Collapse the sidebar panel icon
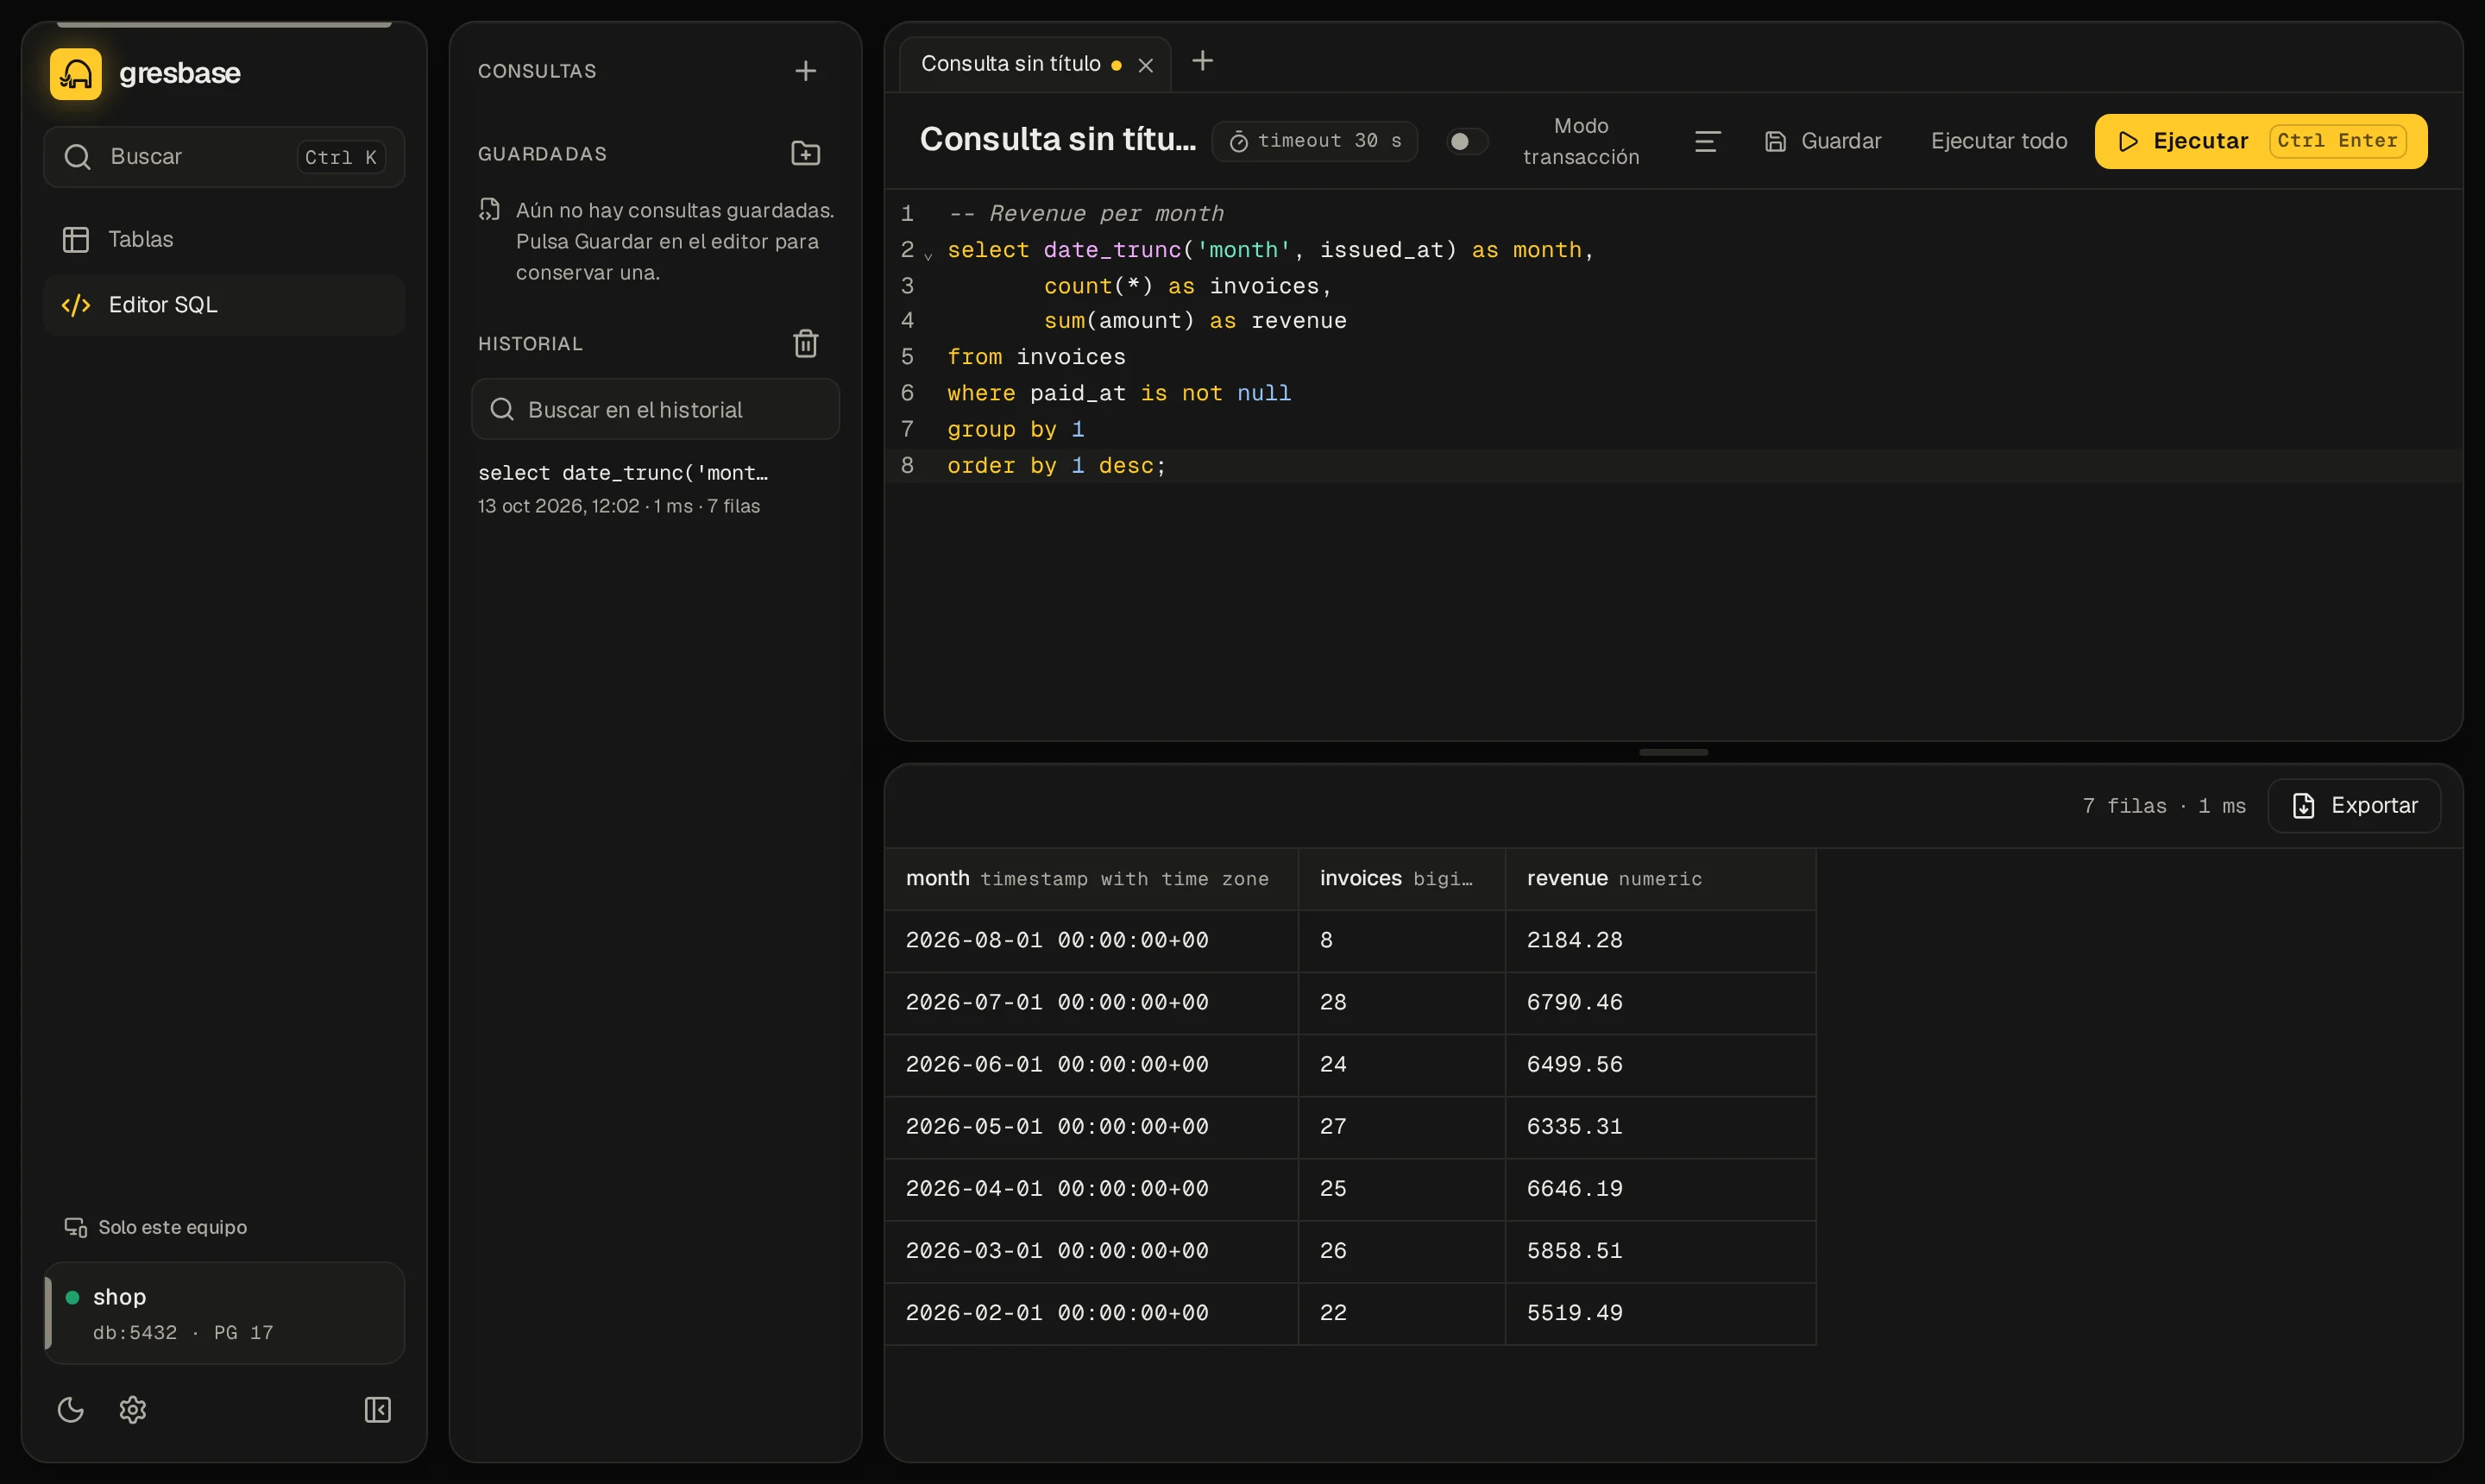Image resolution: width=2485 pixels, height=1484 pixels. click(378, 1410)
